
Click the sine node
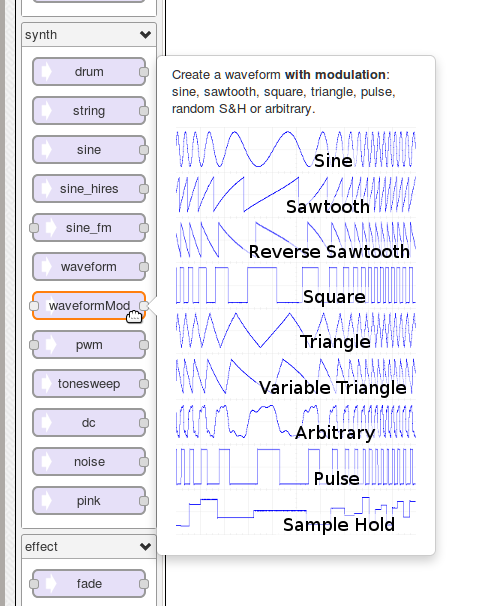pos(89,150)
